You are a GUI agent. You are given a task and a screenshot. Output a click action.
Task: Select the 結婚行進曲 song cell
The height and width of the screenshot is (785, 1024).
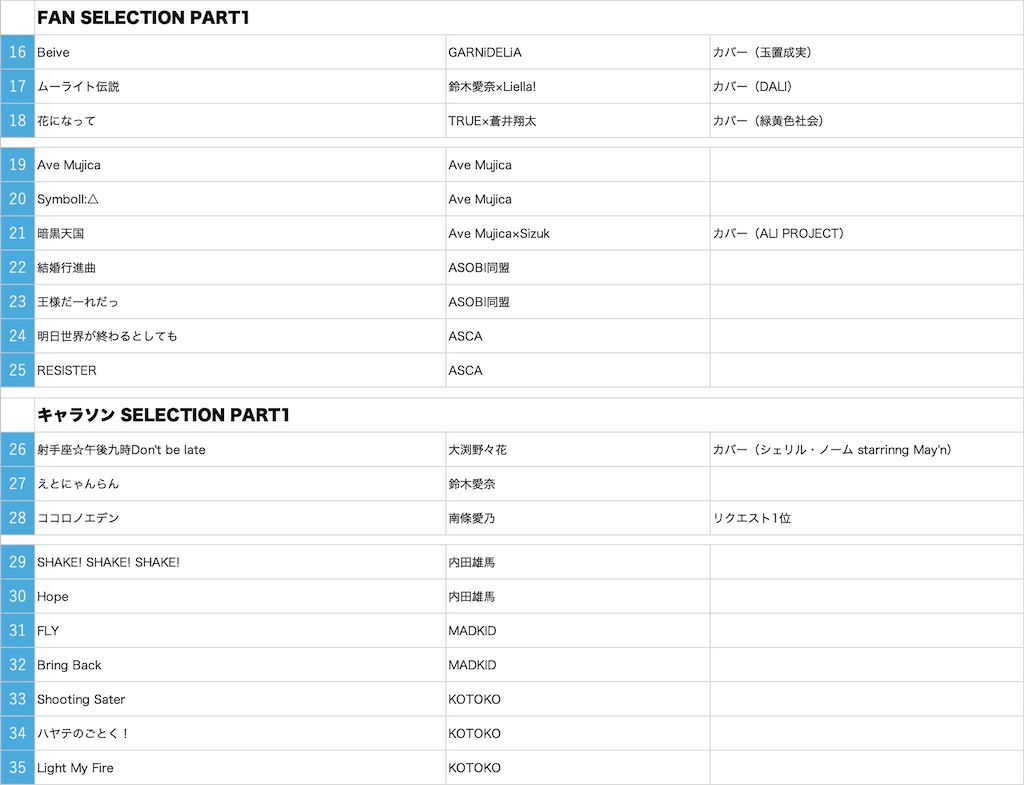pyautogui.click(x=240, y=267)
